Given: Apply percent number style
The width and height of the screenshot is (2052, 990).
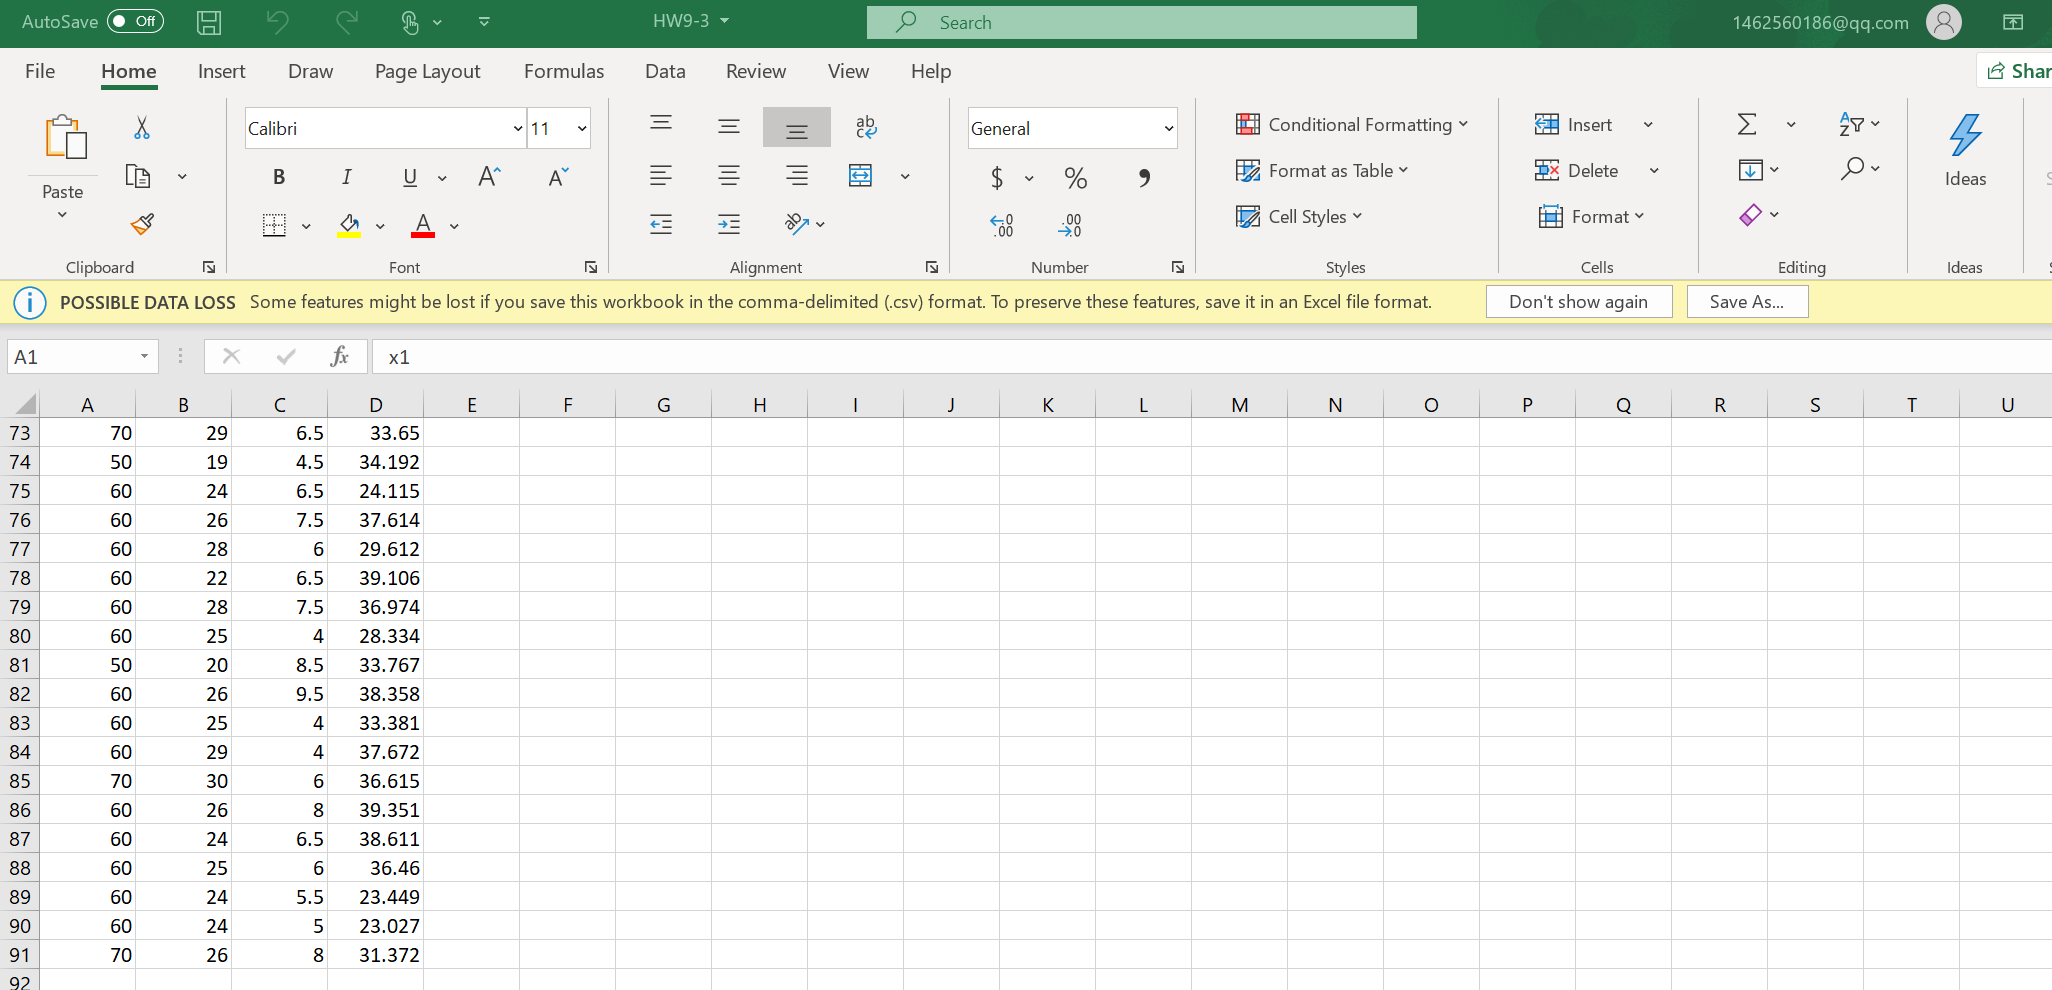Looking at the screenshot, I should tap(1074, 178).
